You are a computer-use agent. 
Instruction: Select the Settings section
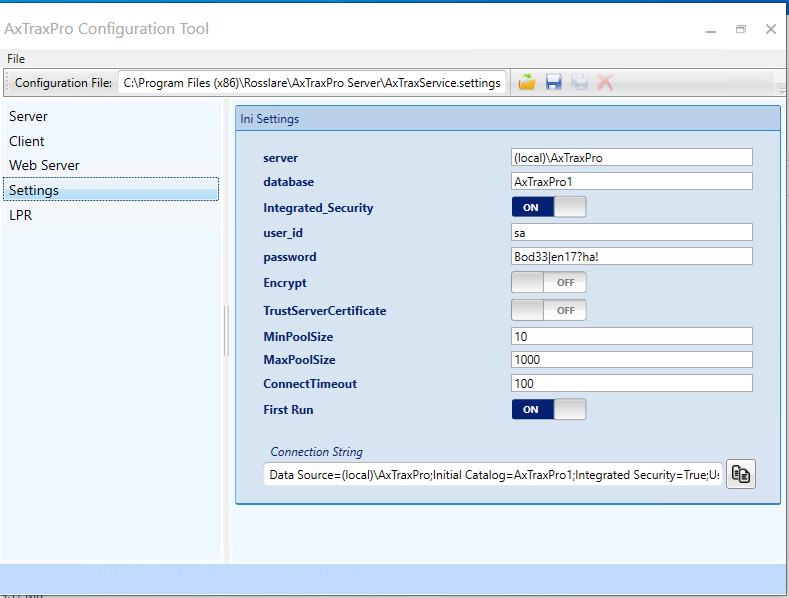(111, 190)
